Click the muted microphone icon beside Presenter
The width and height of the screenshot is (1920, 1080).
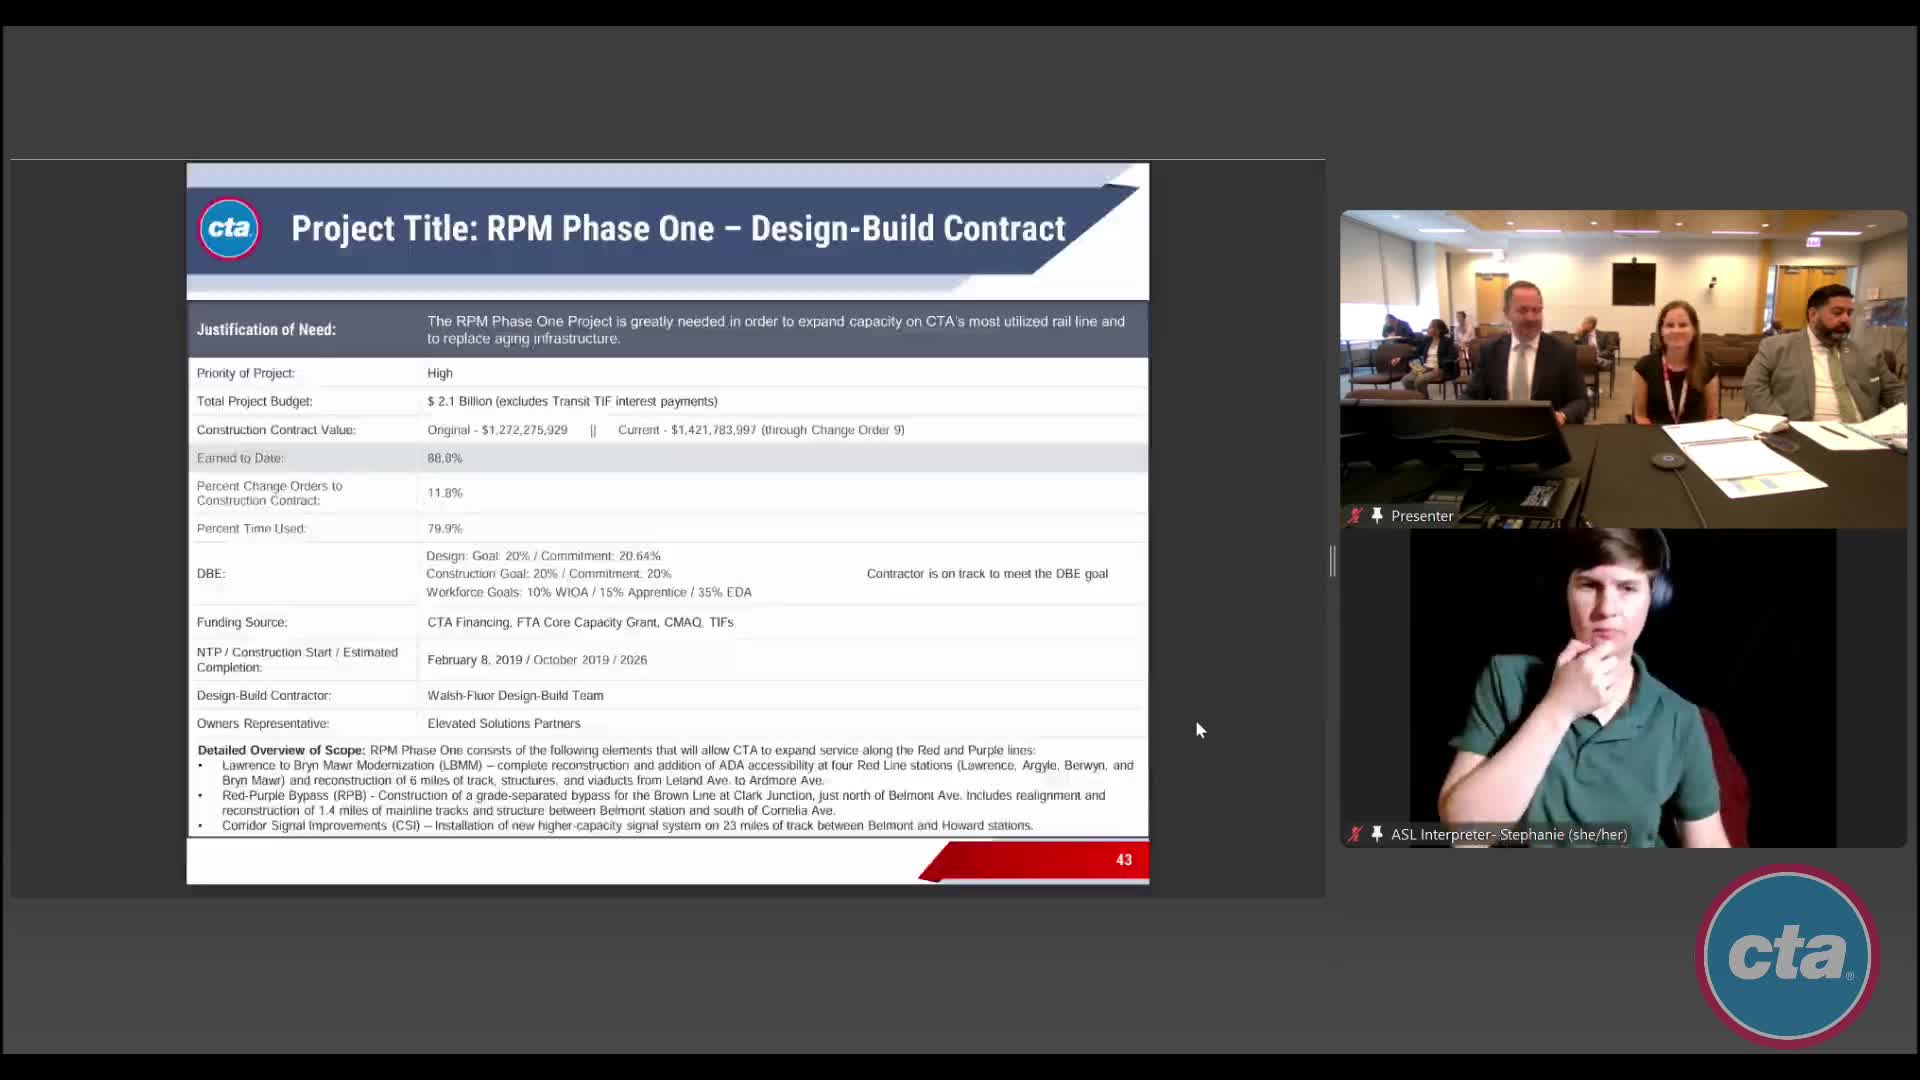point(1355,516)
